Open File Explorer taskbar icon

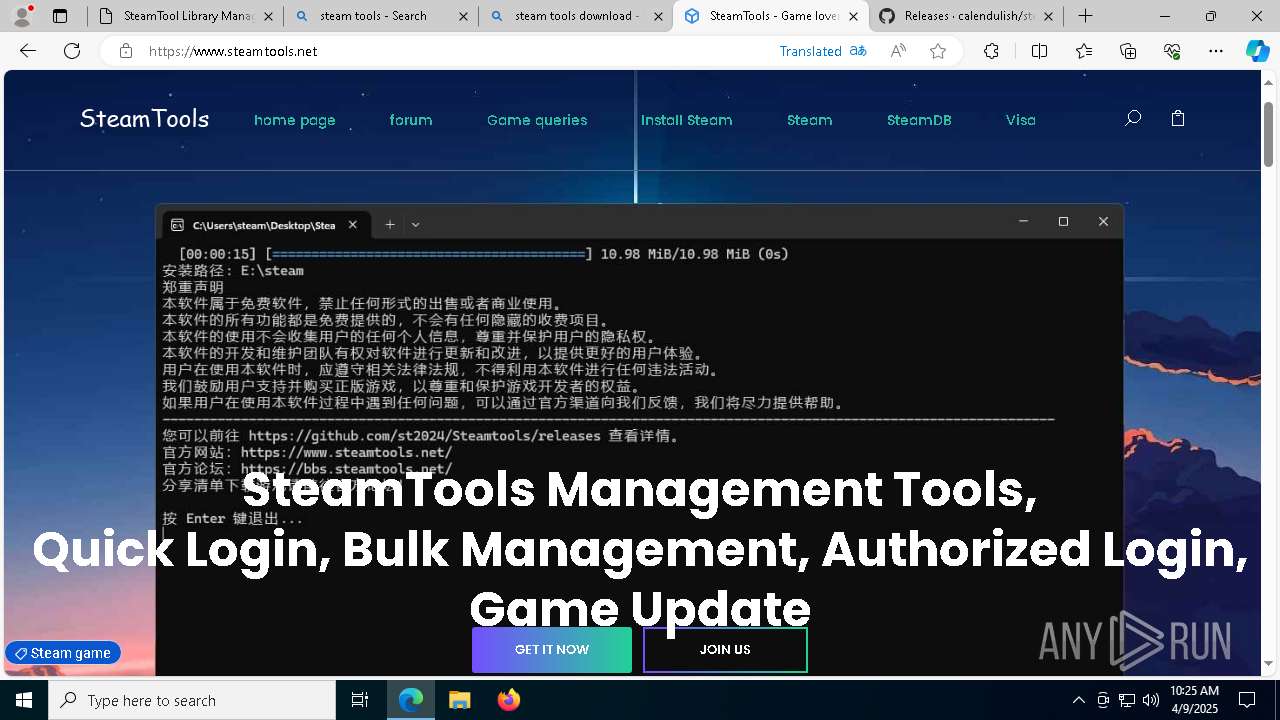tap(459, 700)
